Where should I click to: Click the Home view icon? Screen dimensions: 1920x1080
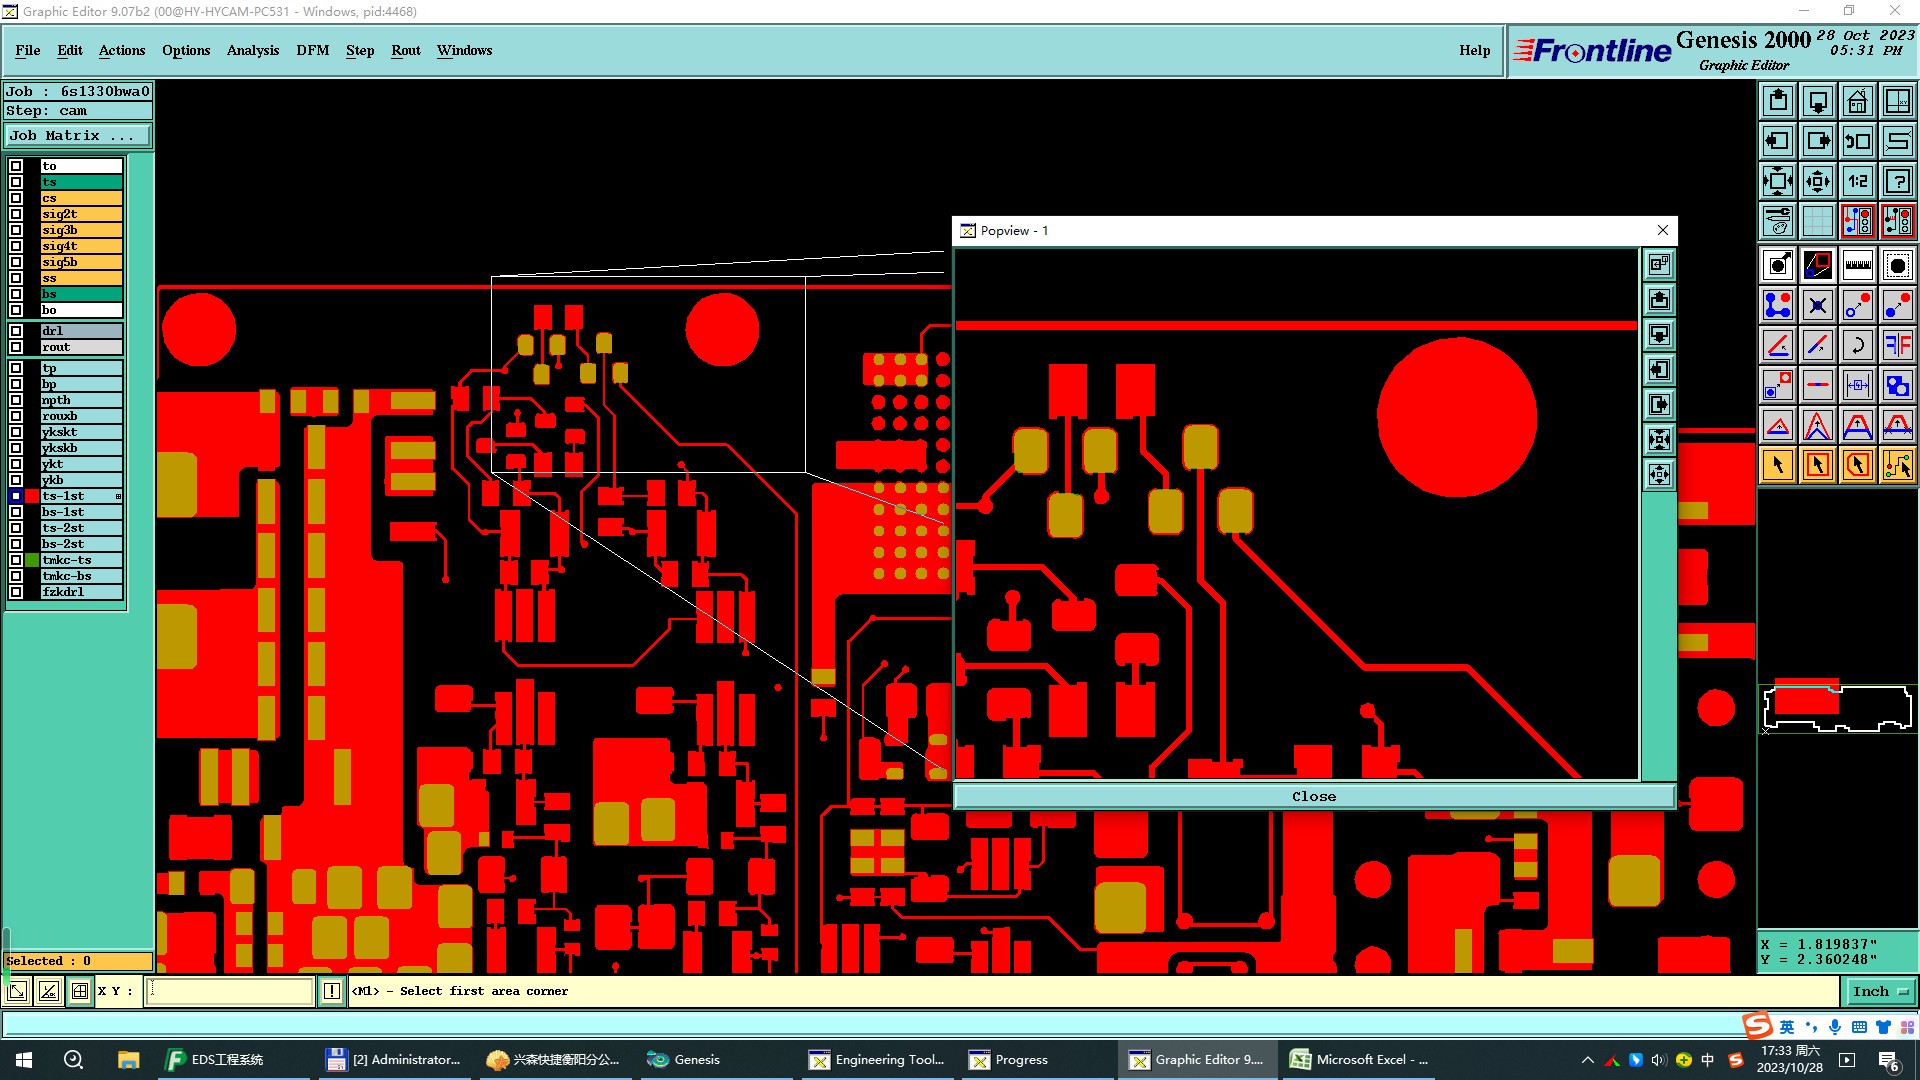1857,101
